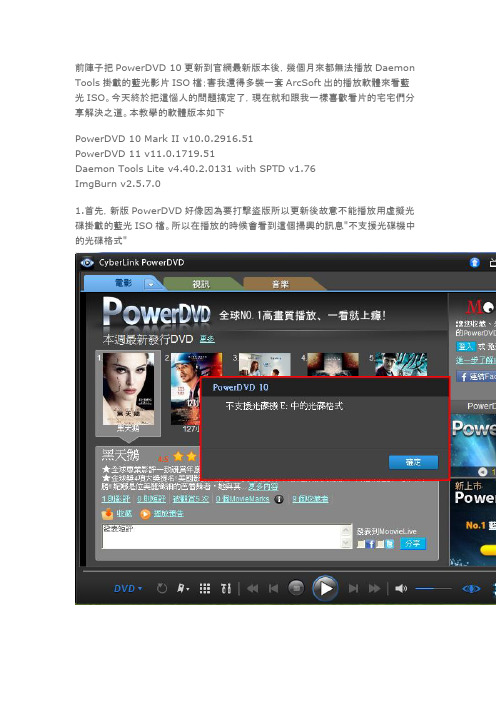Click the Facebook icon under 發表到MoovieLive
The height and width of the screenshot is (702, 496).
click(371, 544)
